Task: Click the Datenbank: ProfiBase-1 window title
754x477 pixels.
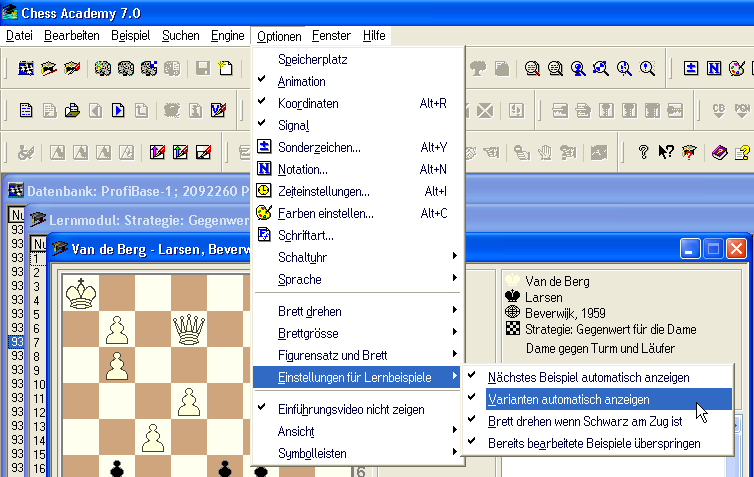Action: click(138, 191)
